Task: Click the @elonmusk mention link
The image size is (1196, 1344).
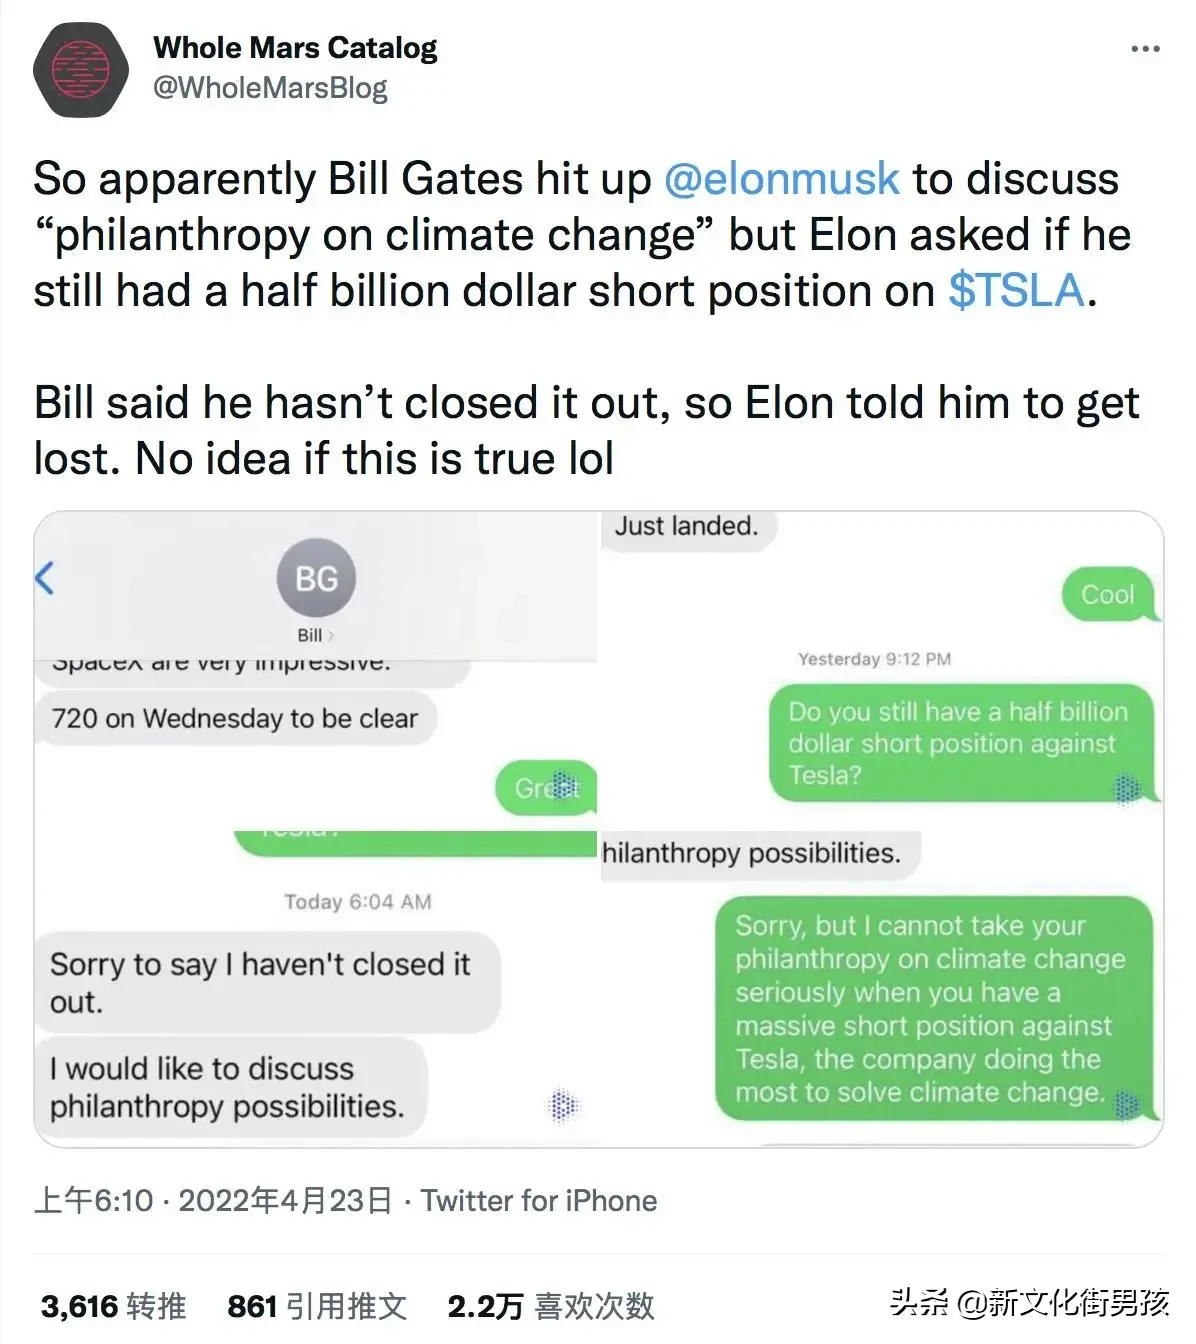Action: tap(781, 179)
